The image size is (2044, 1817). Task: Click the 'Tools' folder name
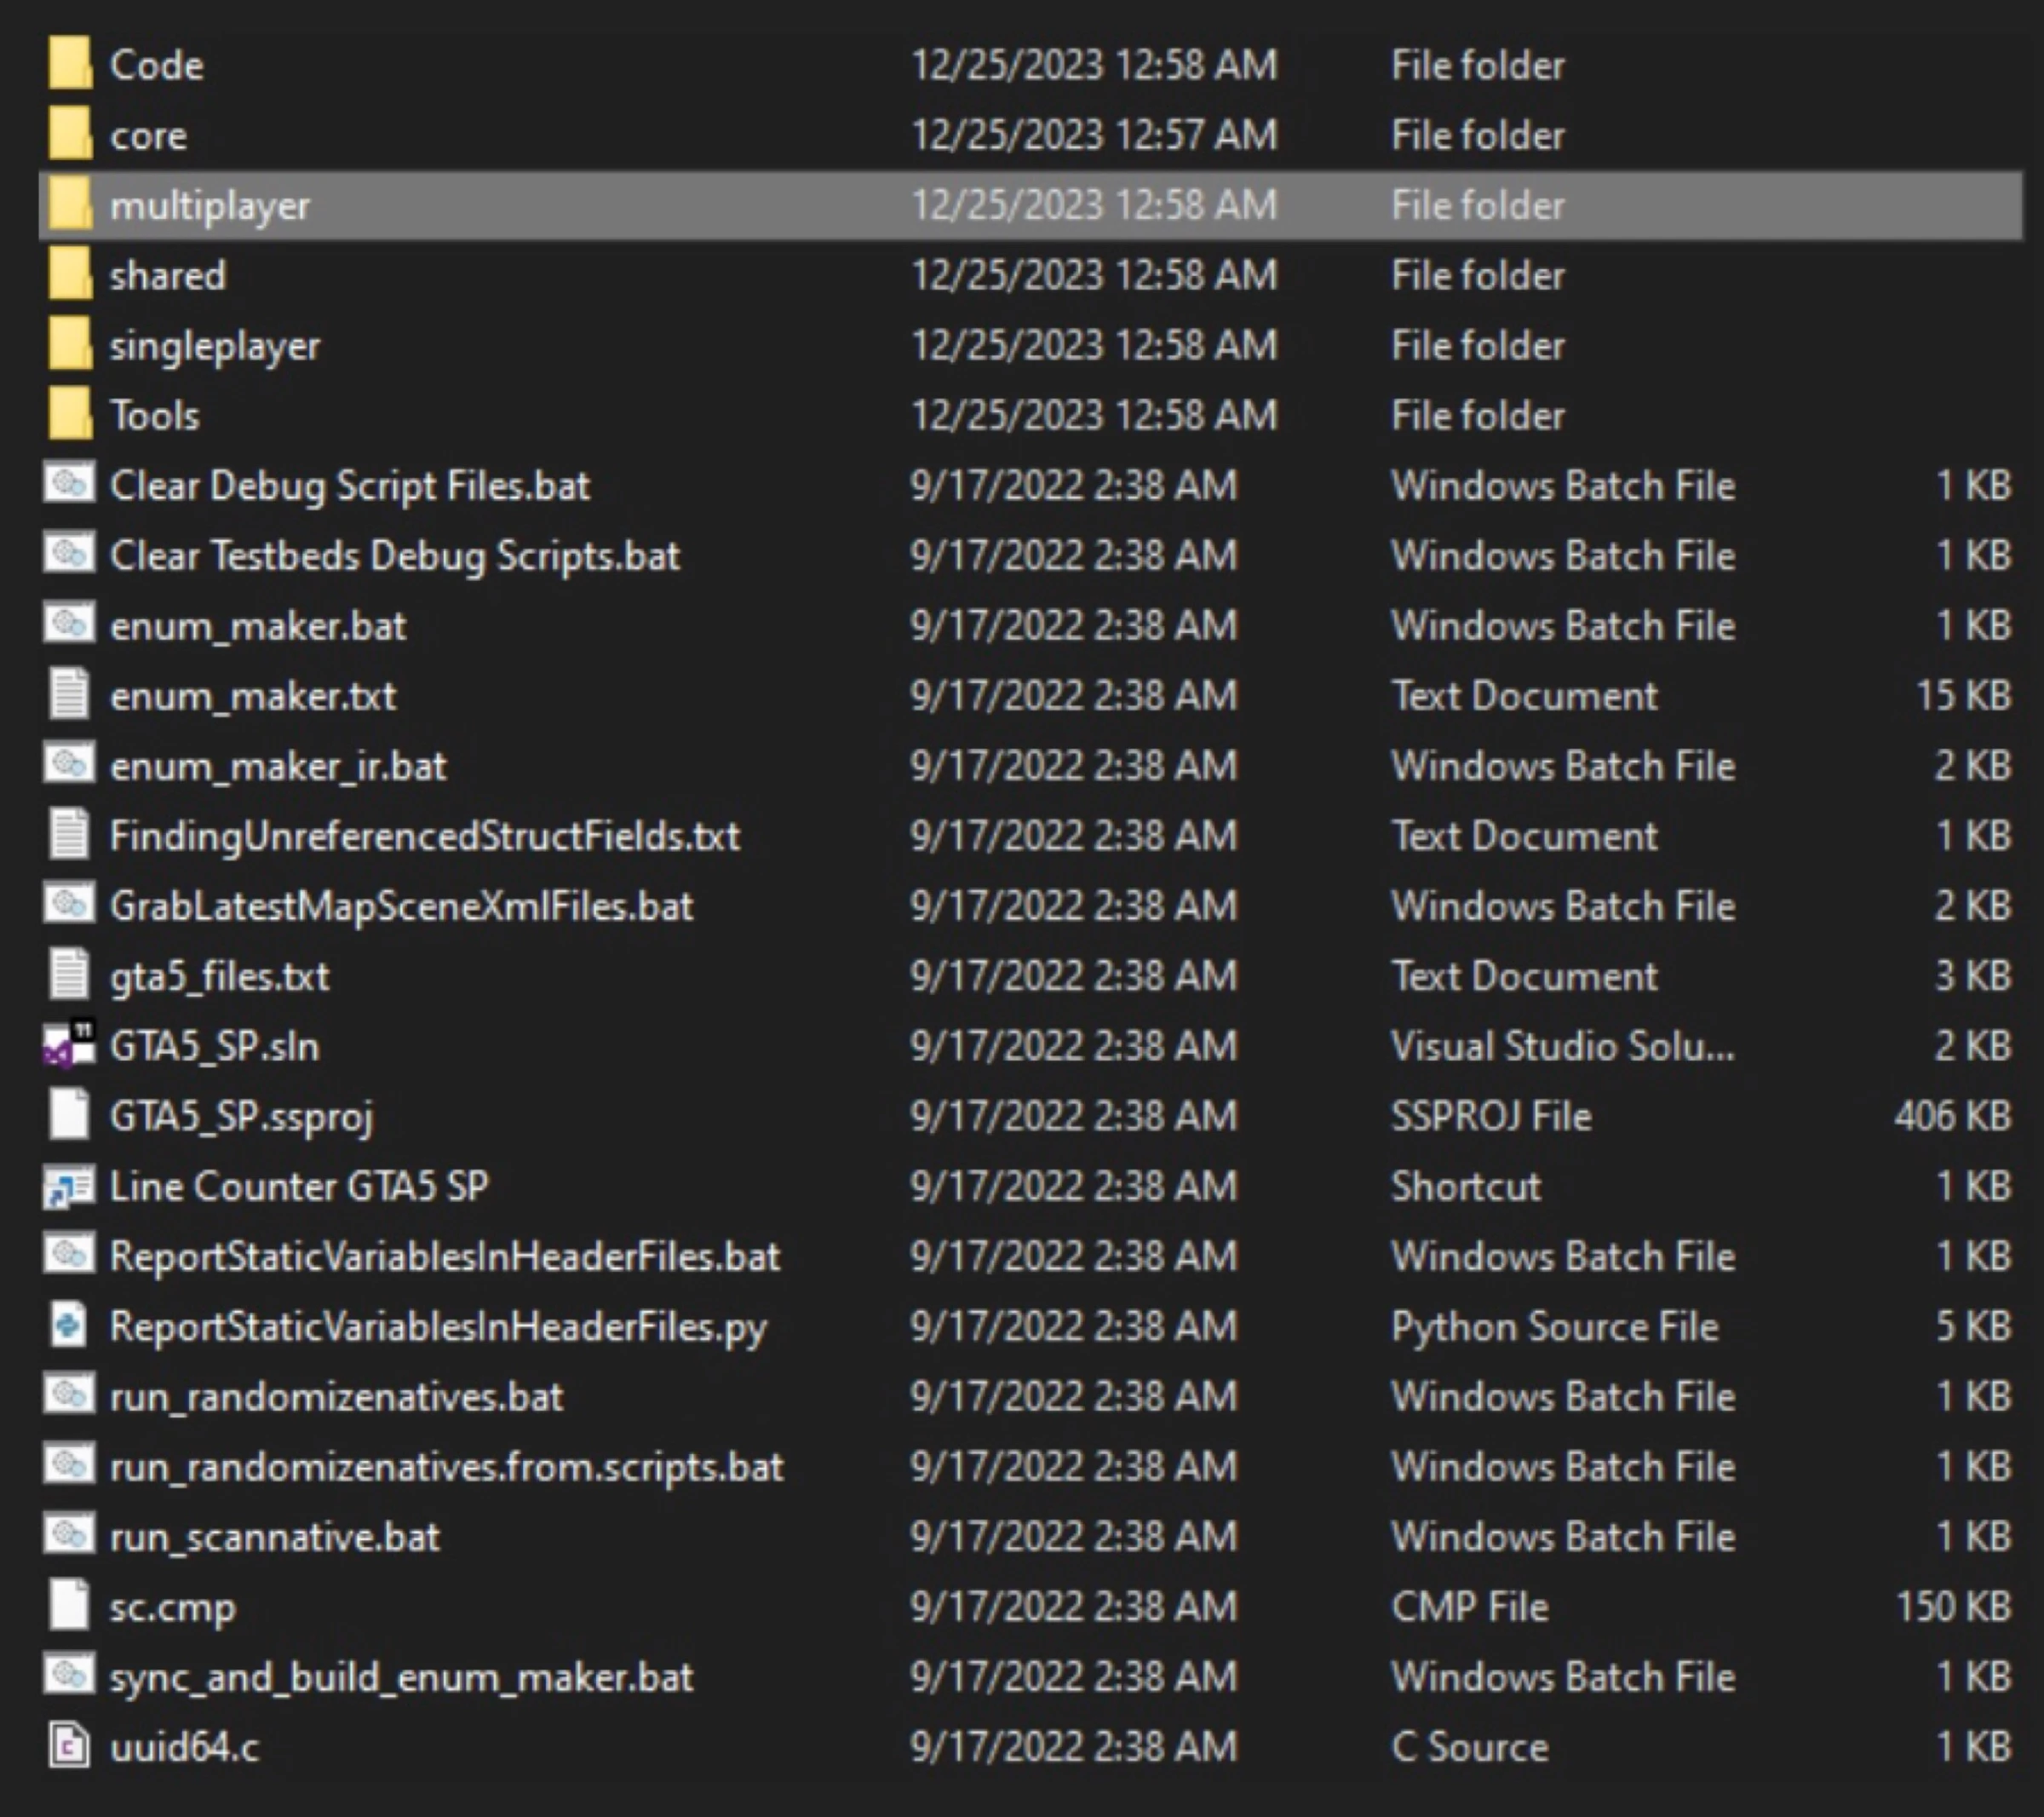(154, 415)
